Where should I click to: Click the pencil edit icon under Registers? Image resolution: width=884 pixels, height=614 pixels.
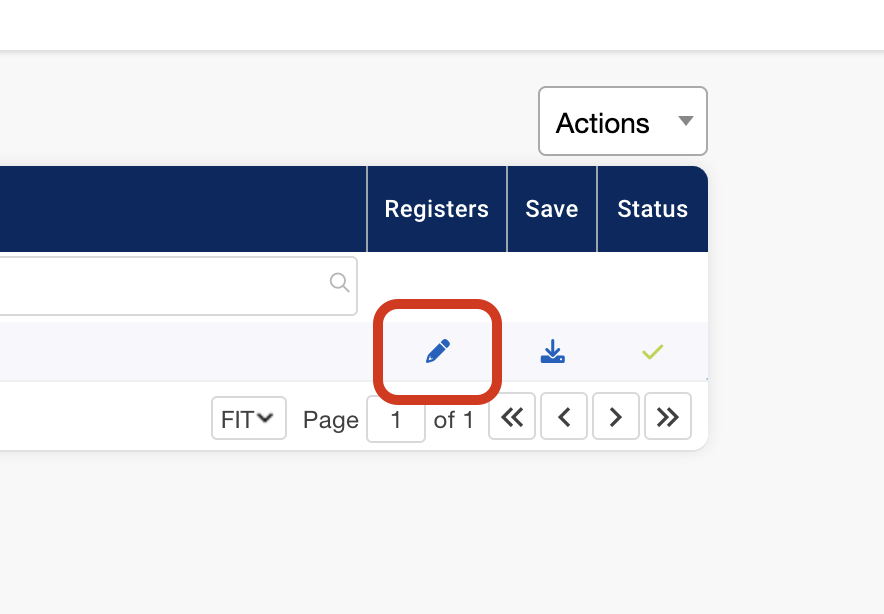(438, 351)
